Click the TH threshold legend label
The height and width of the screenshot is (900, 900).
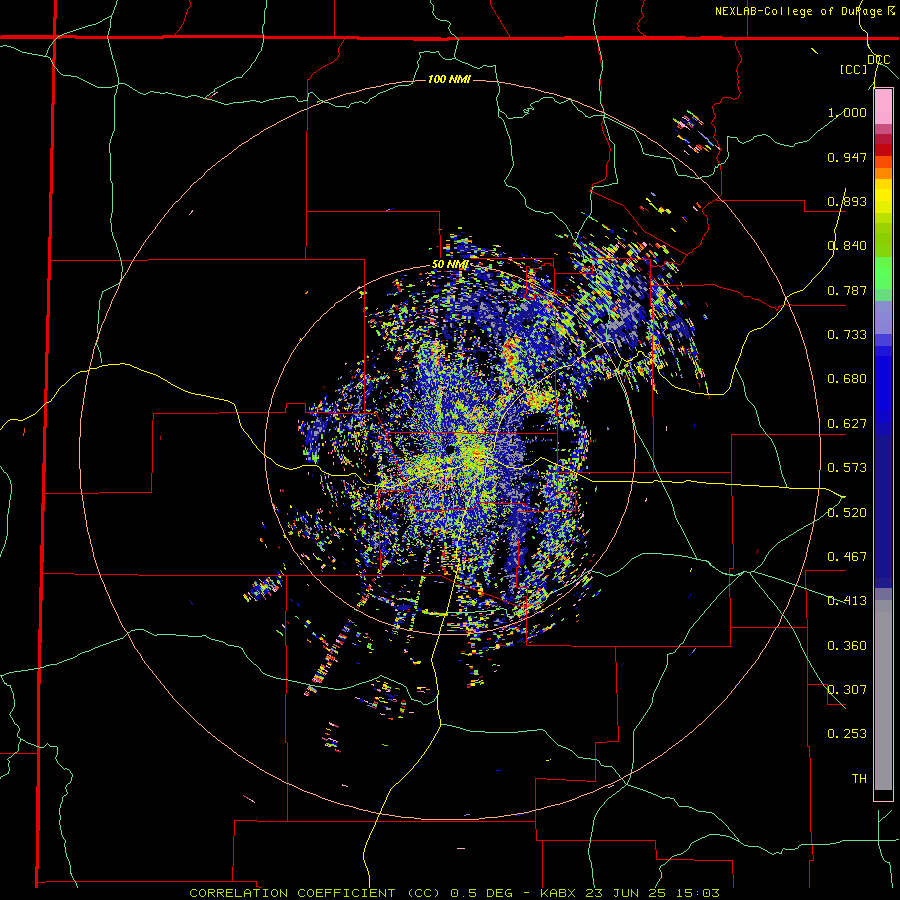[x=859, y=779]
